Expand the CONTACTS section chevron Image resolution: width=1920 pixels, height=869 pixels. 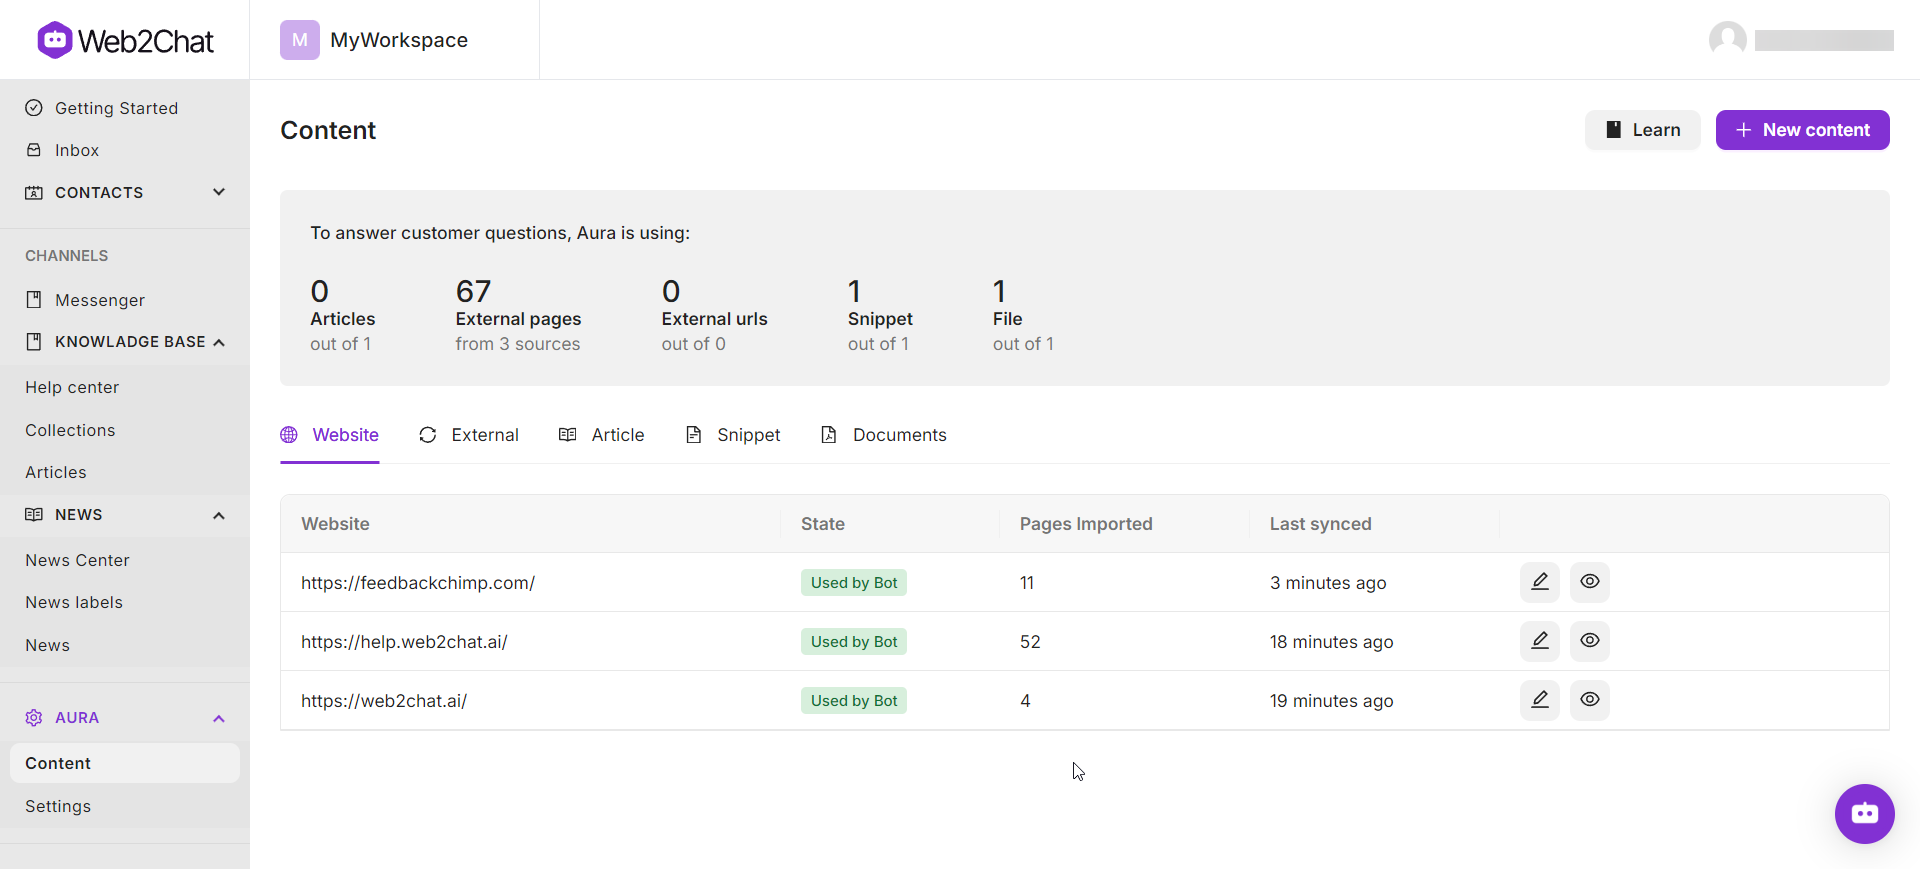click(219, 192)
